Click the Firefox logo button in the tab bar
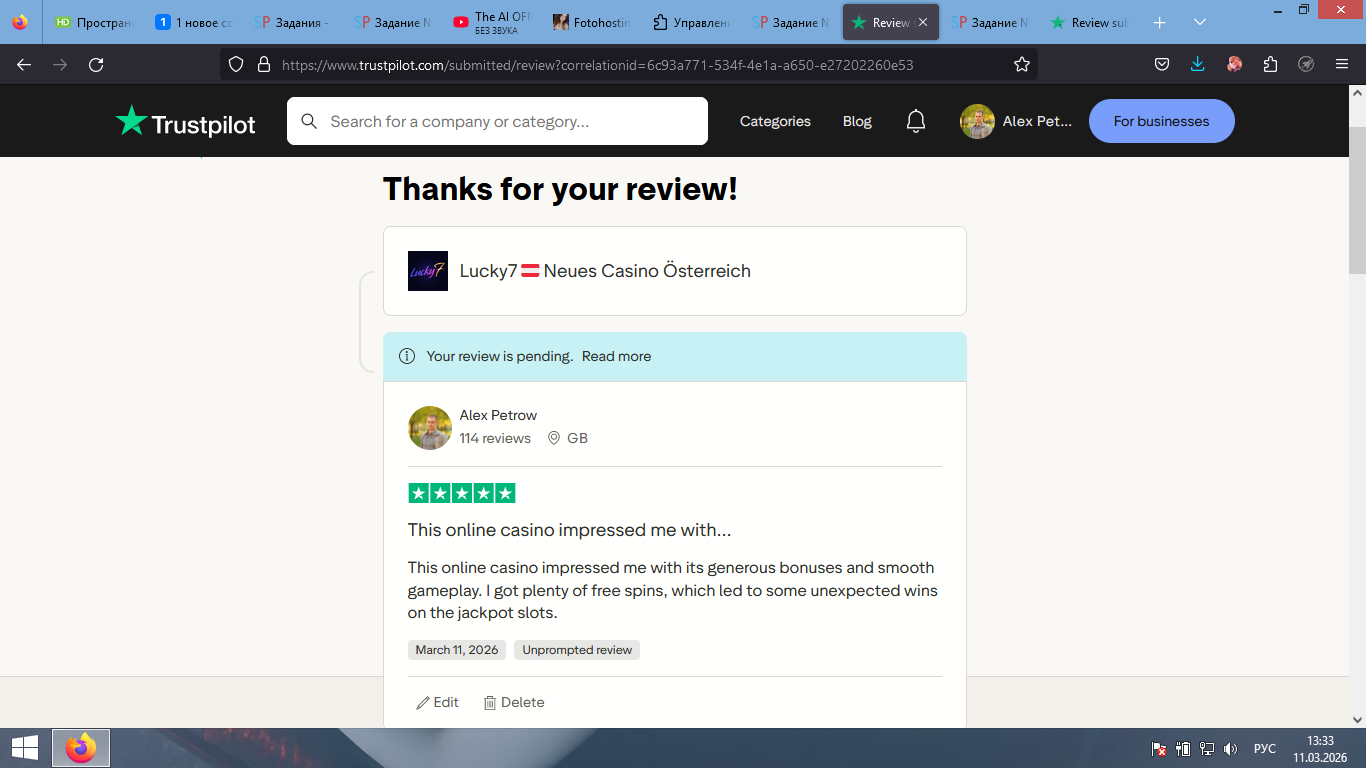This screenshot has width=1366, height=768. click(x=21, y=22)
